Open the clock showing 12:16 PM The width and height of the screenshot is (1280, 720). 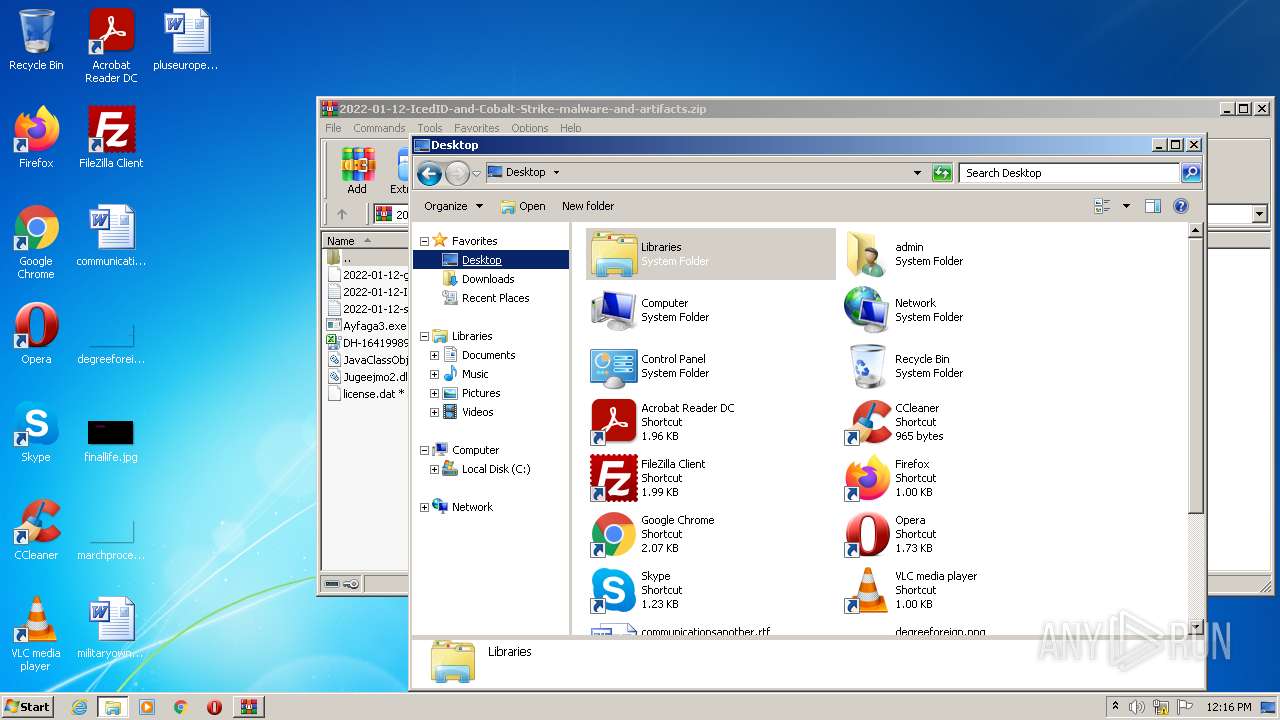(1229, 707)
